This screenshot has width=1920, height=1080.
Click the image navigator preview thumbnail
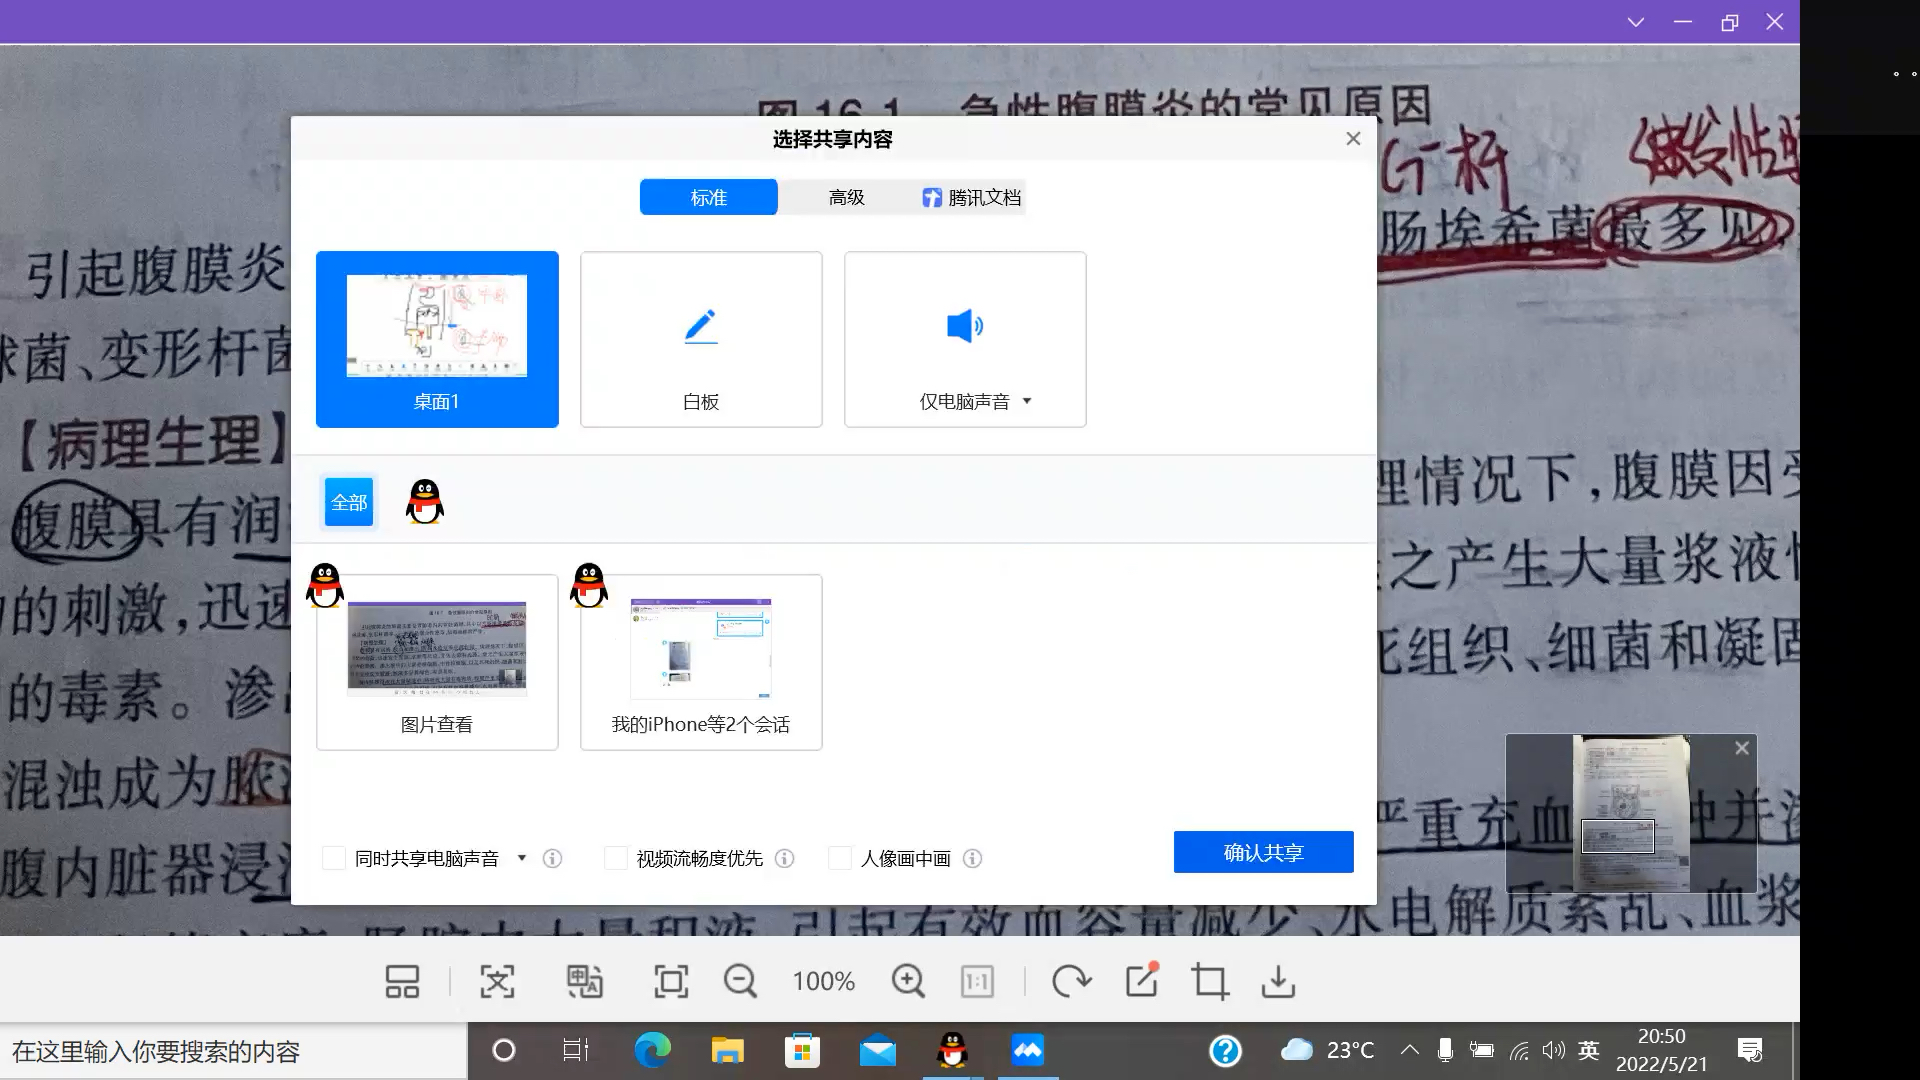pos(1631,813)
